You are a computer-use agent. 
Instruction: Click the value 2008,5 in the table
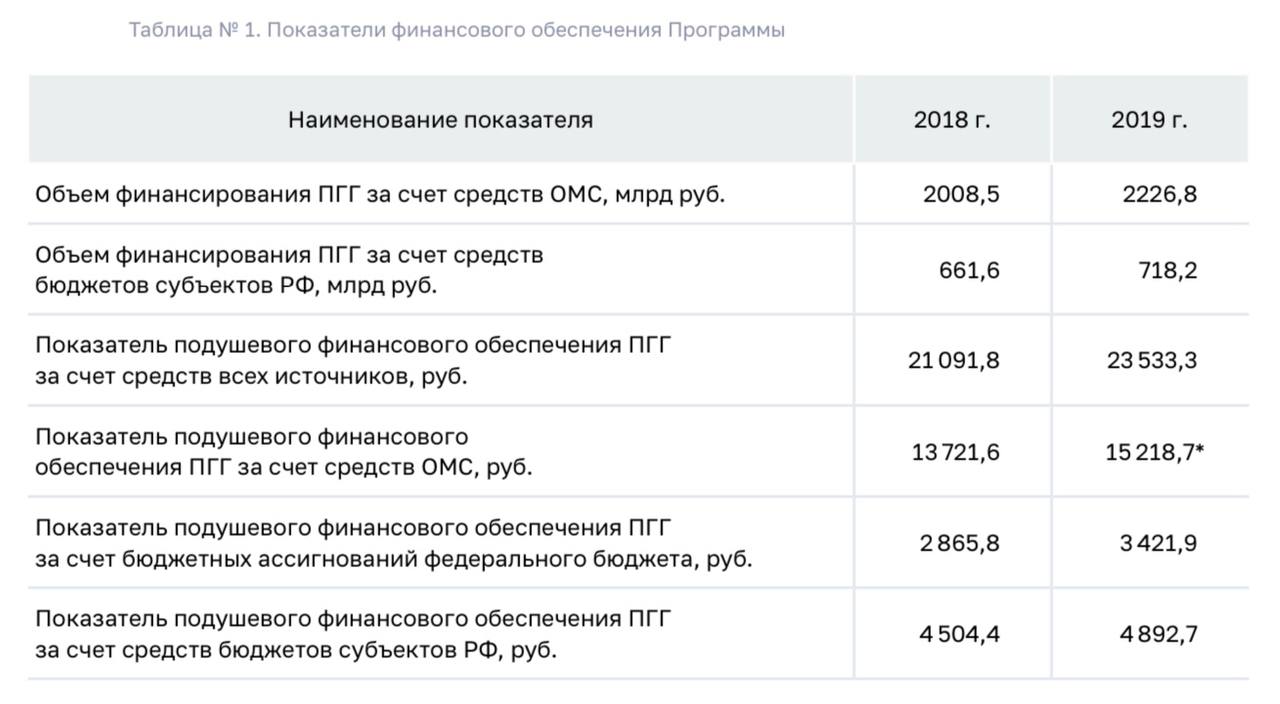961,194
